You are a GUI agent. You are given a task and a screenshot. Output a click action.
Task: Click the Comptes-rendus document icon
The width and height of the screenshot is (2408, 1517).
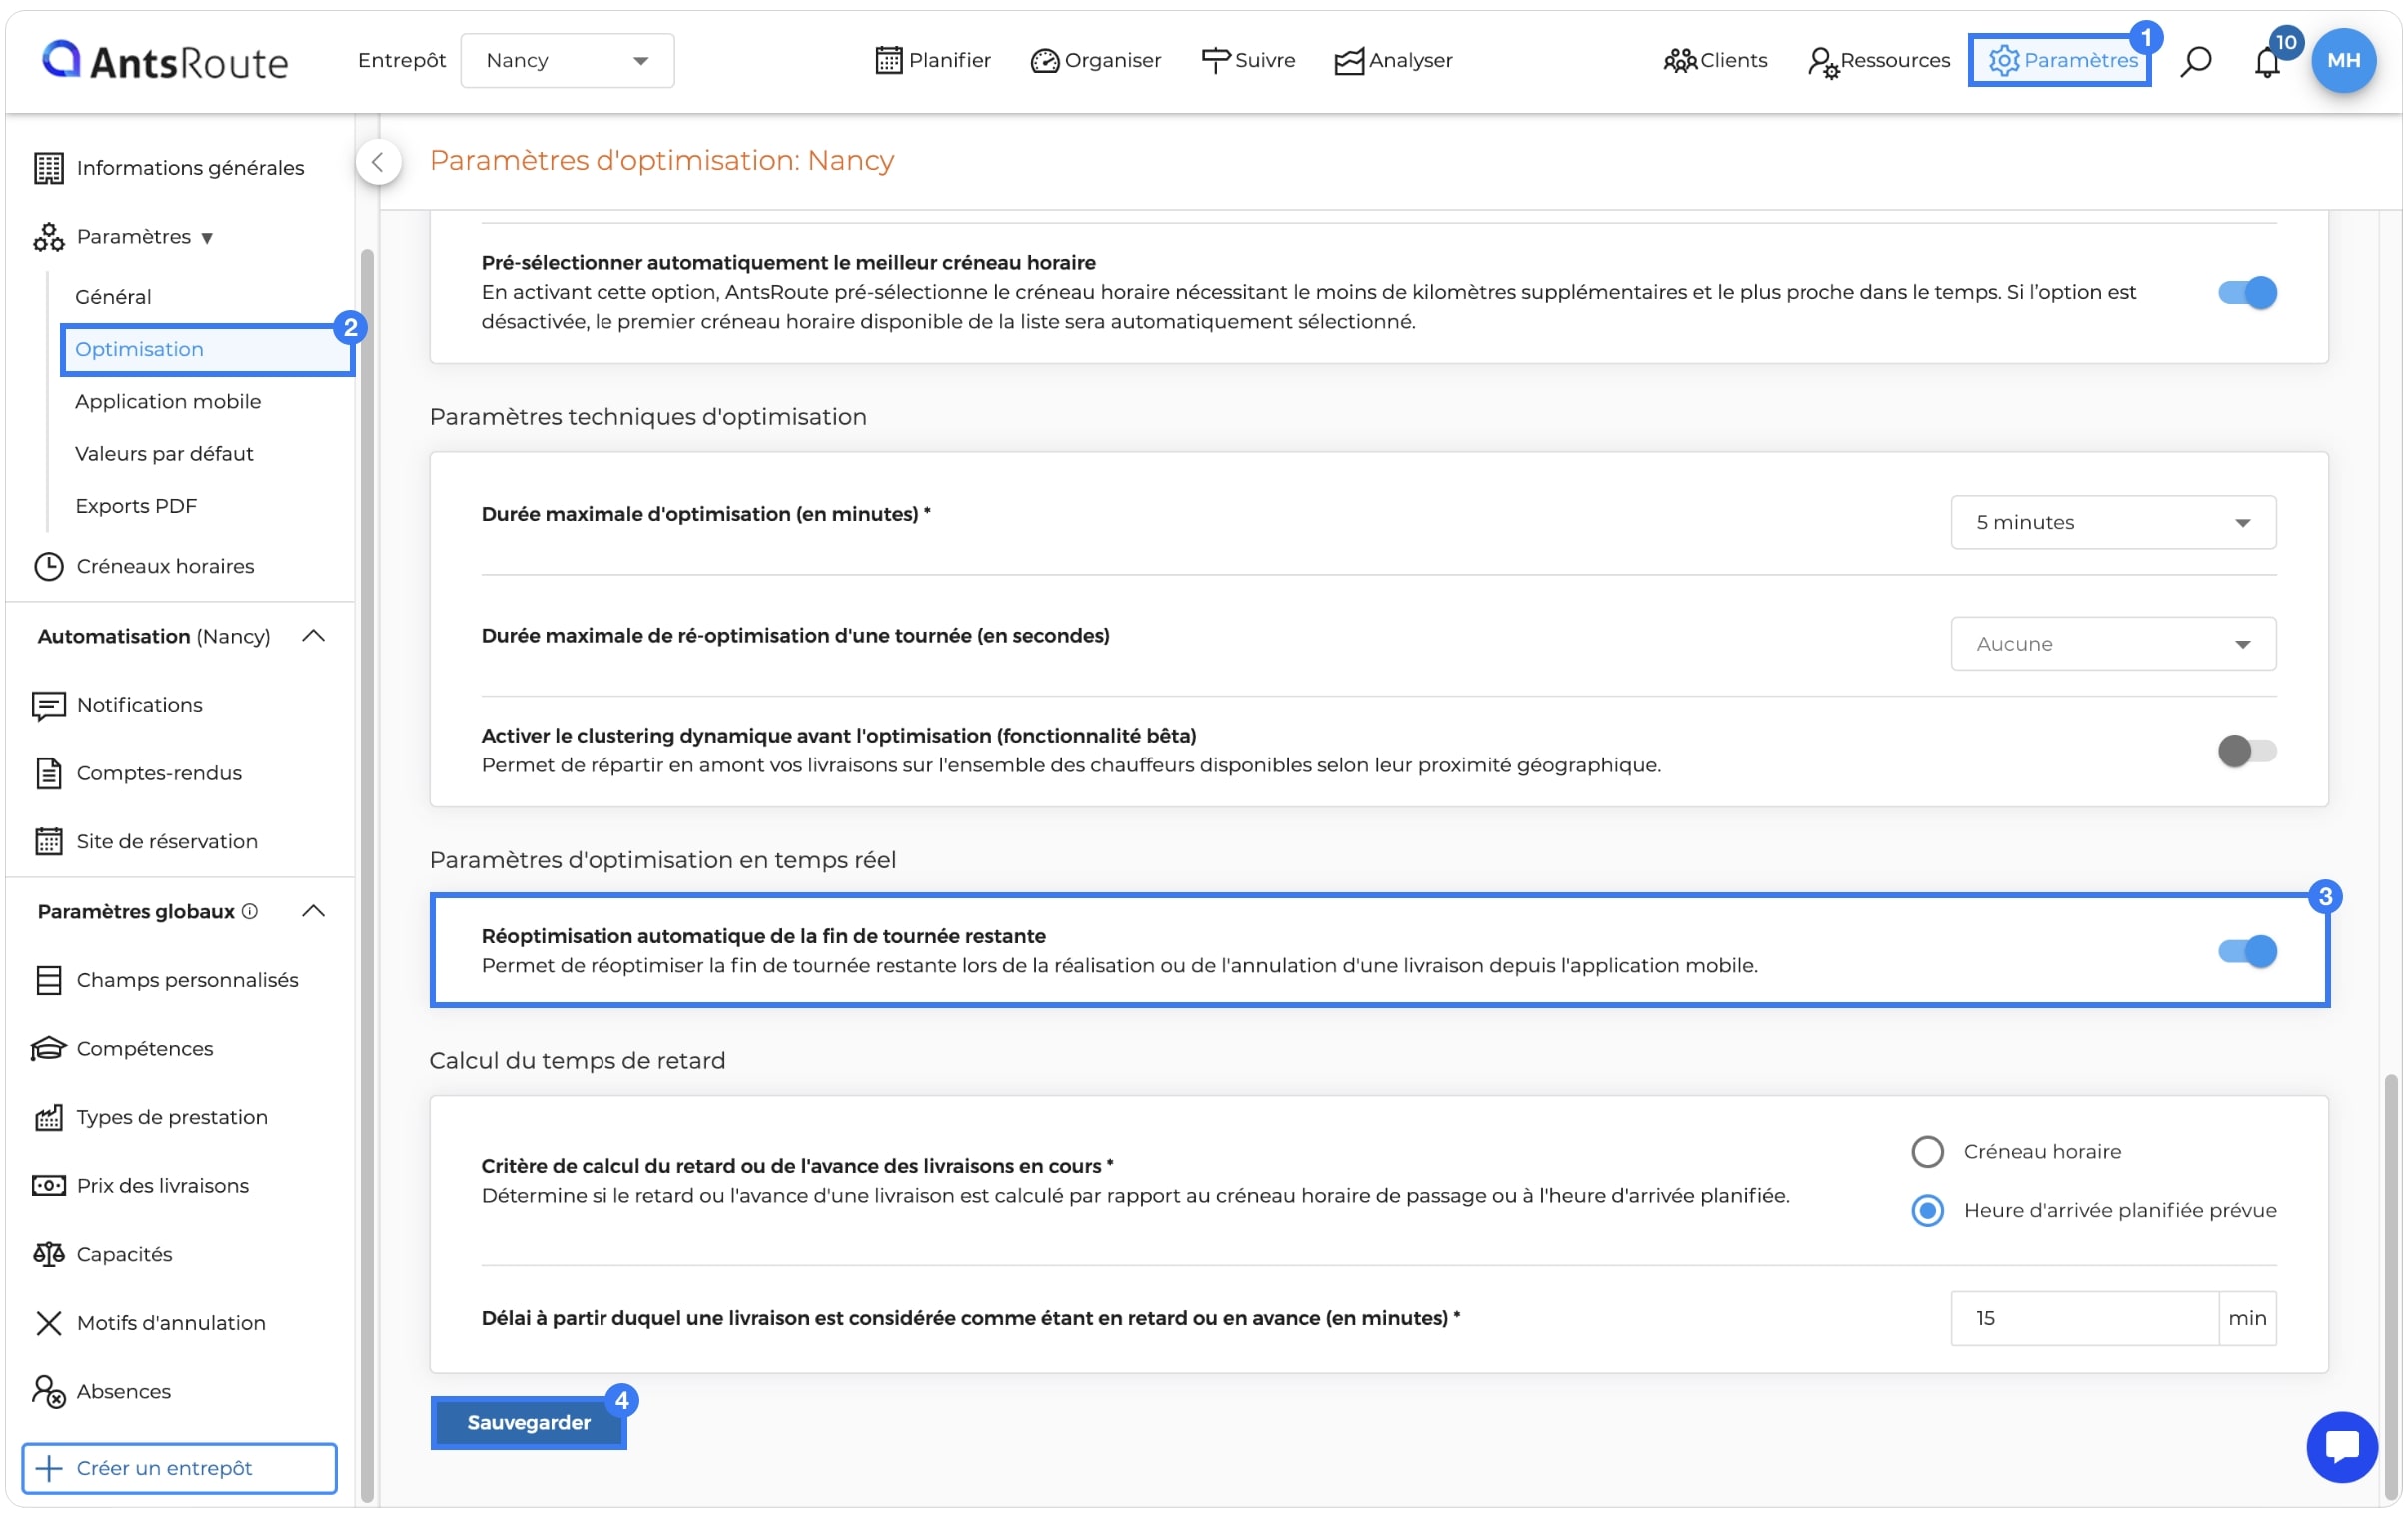point(48,773)
